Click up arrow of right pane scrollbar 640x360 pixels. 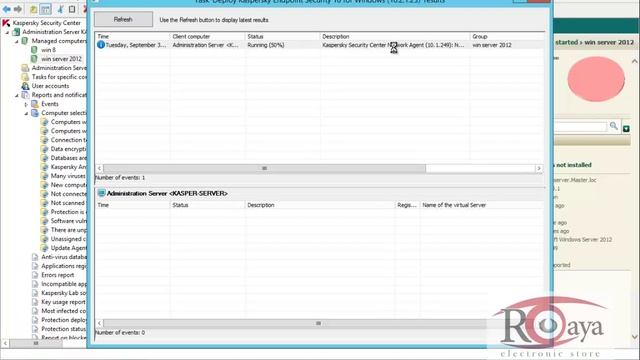tap(635, 61)
